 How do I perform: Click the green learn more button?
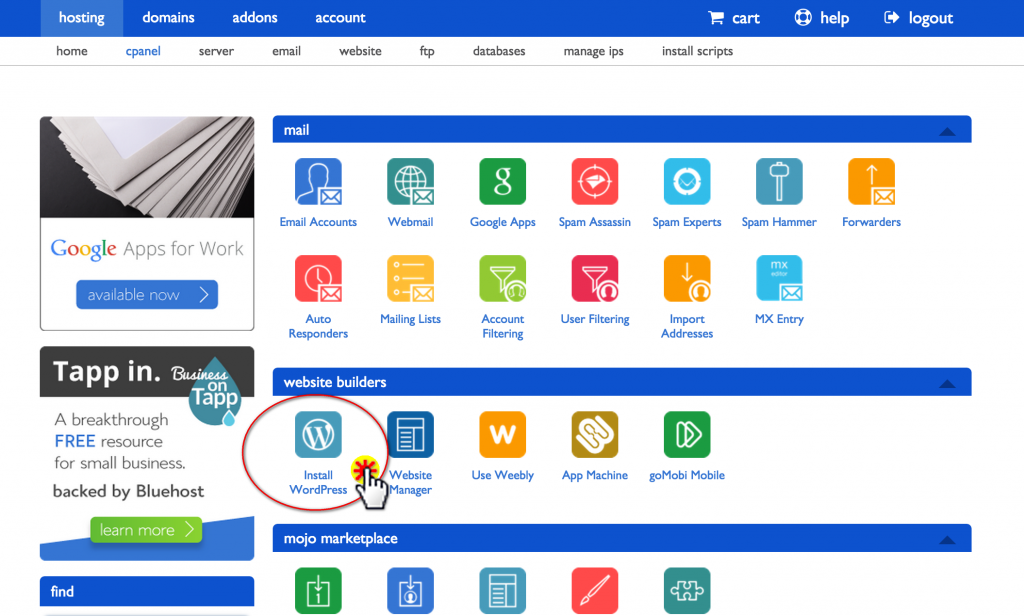click(146, 530)
